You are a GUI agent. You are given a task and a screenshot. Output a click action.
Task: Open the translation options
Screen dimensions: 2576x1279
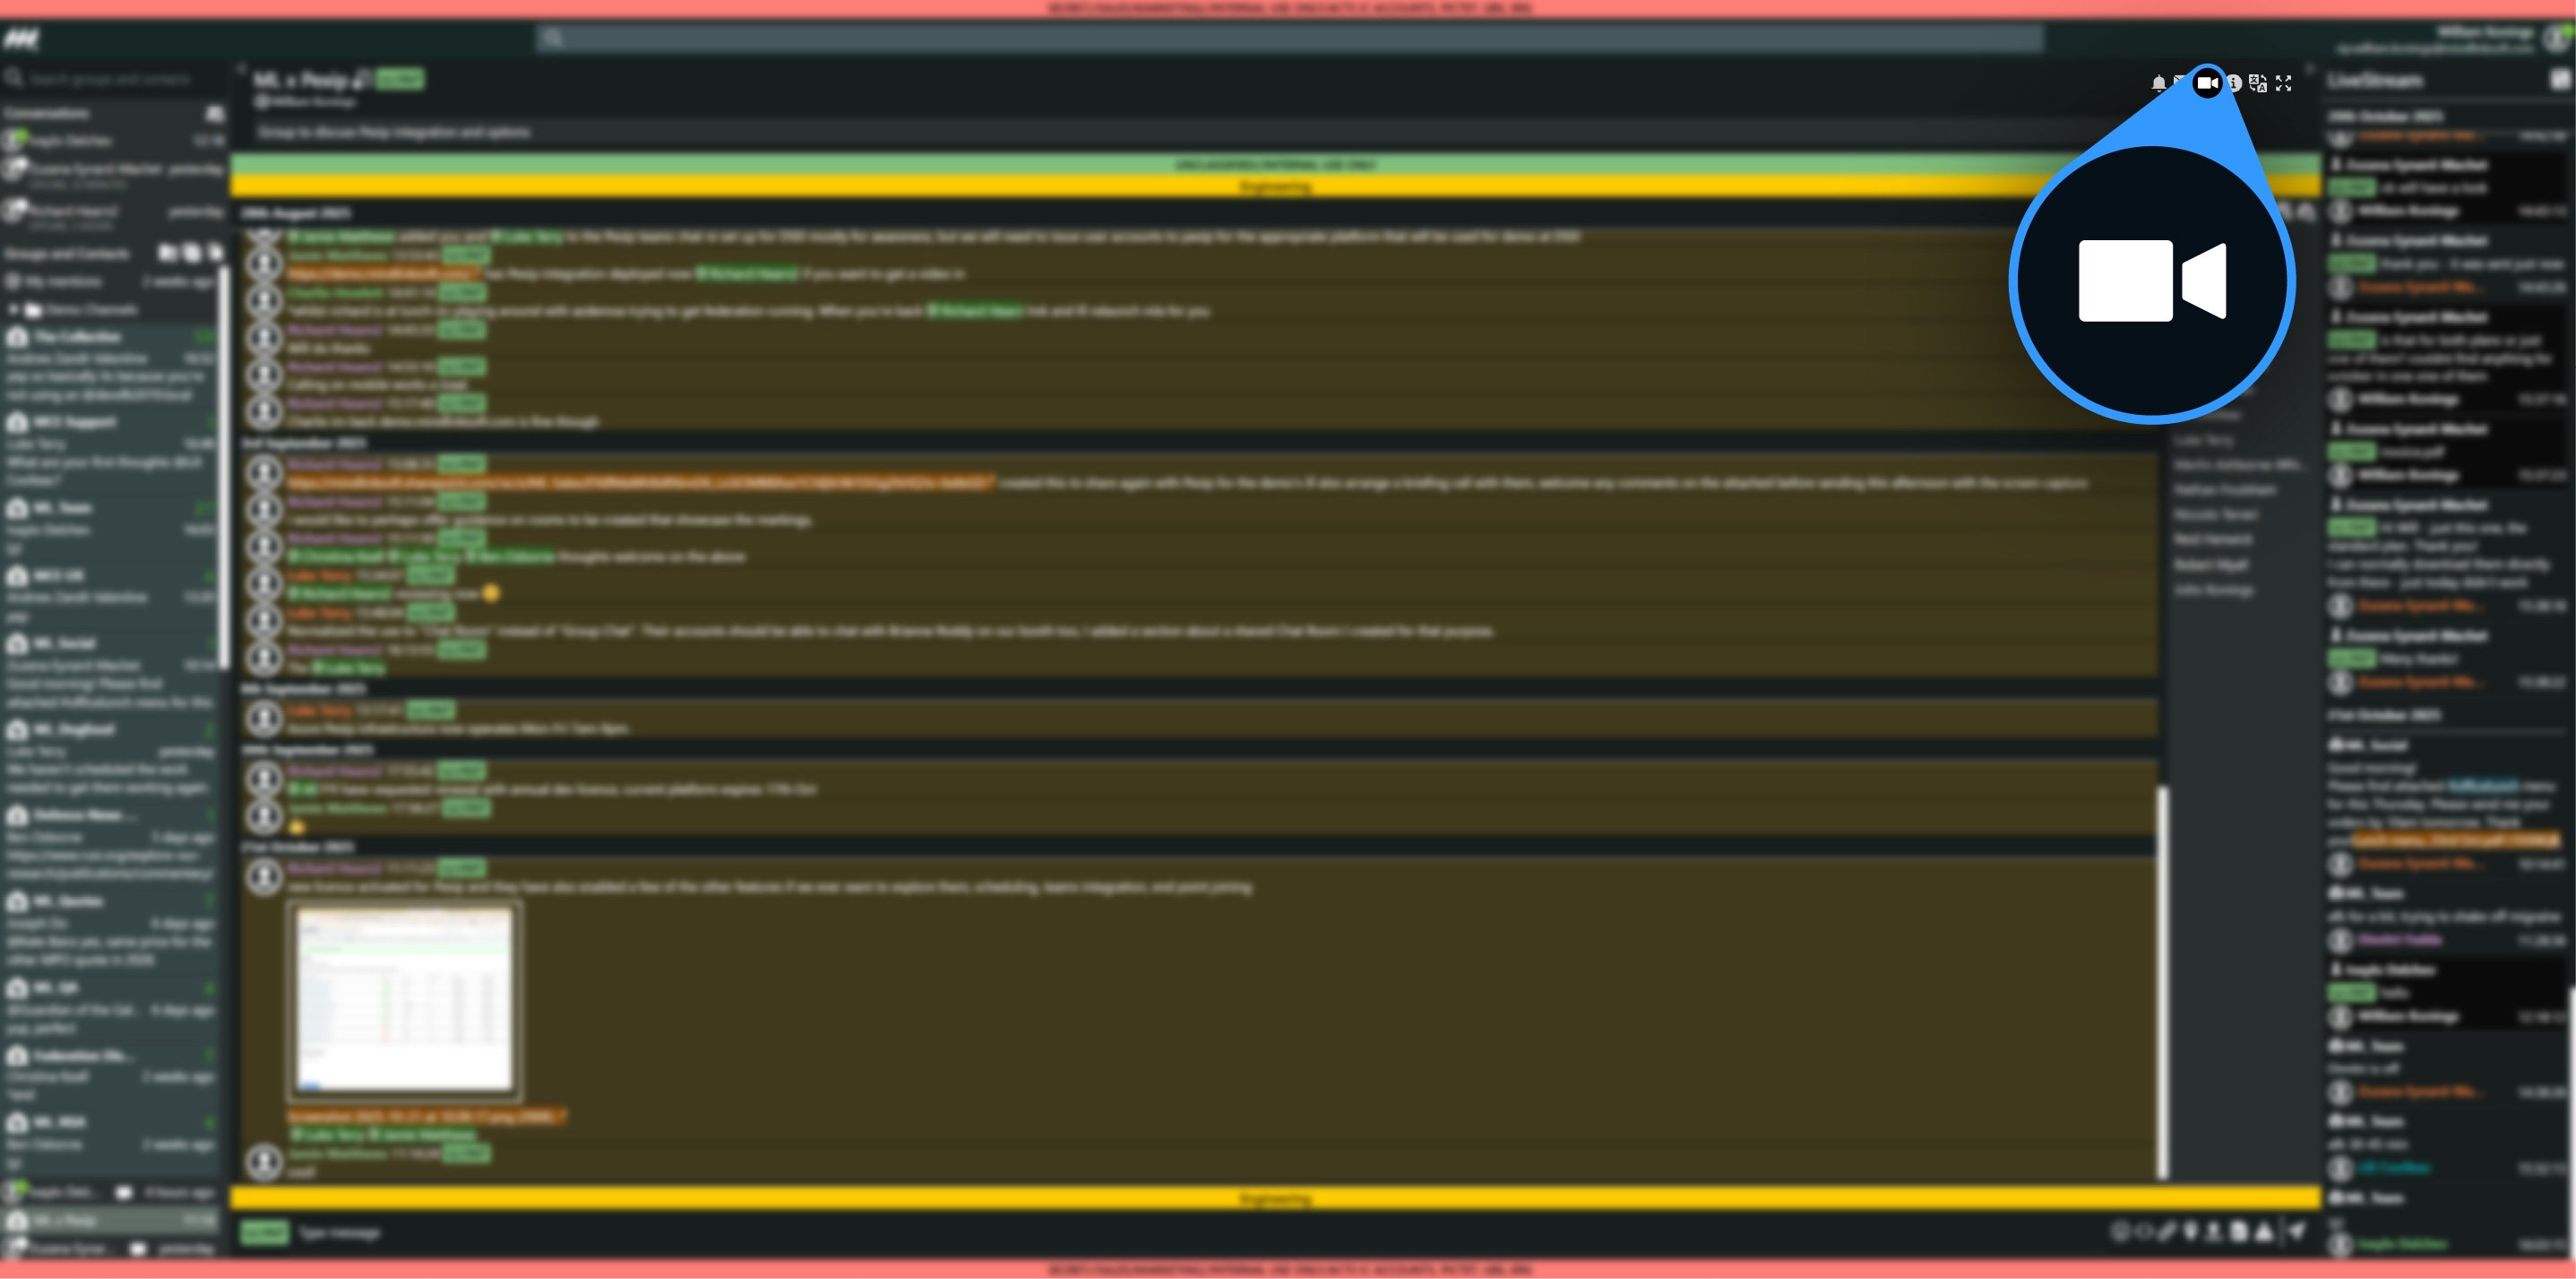point(2259,84)
